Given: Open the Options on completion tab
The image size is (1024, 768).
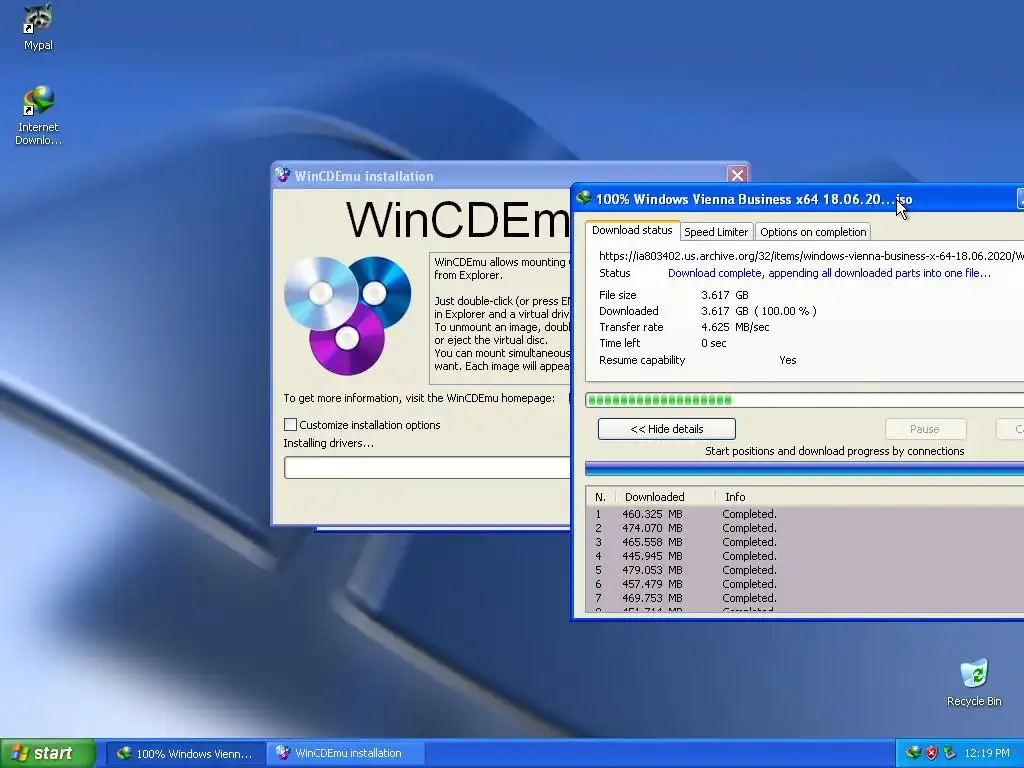Looking at the screenshot, I should coord(813,232).
